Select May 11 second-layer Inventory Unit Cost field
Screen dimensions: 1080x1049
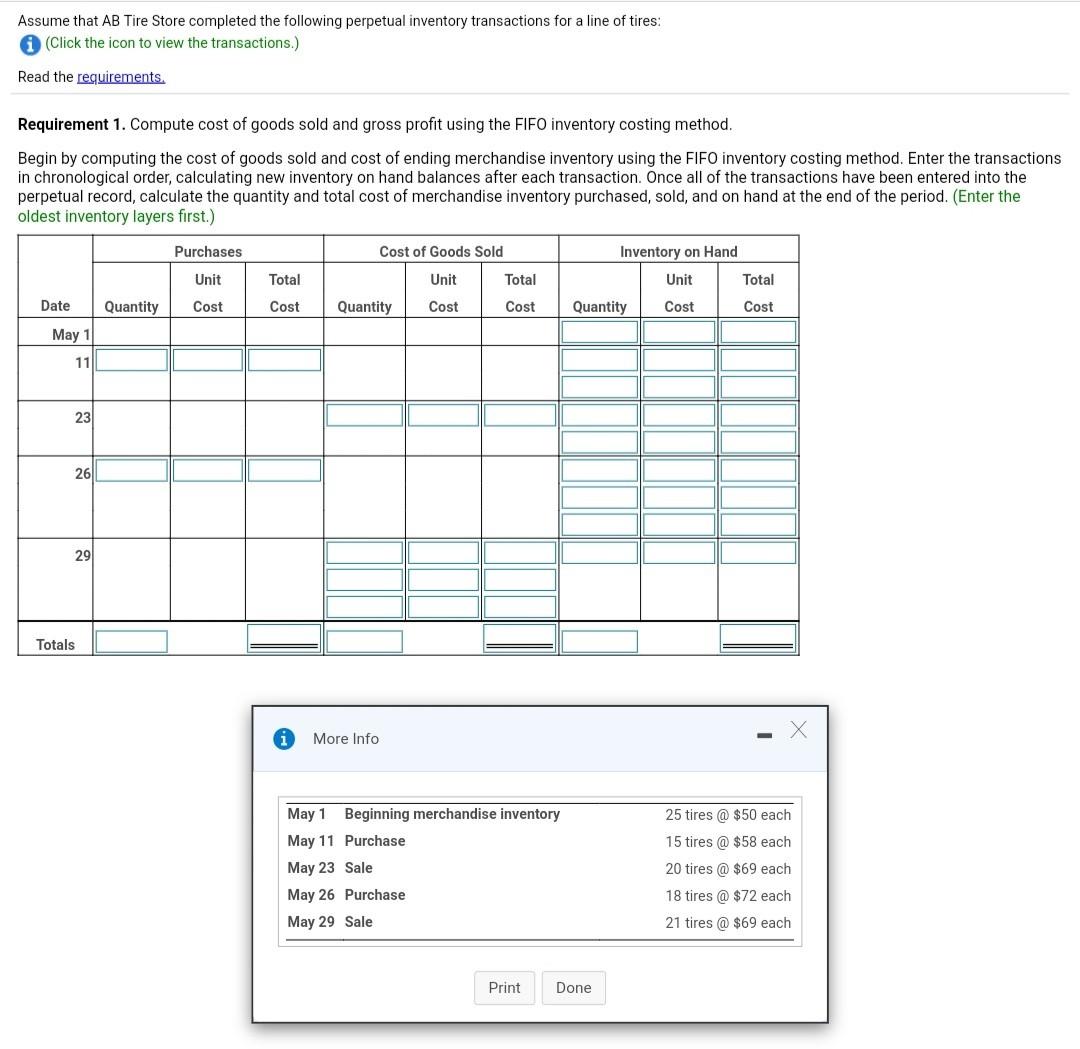point(678,387)
